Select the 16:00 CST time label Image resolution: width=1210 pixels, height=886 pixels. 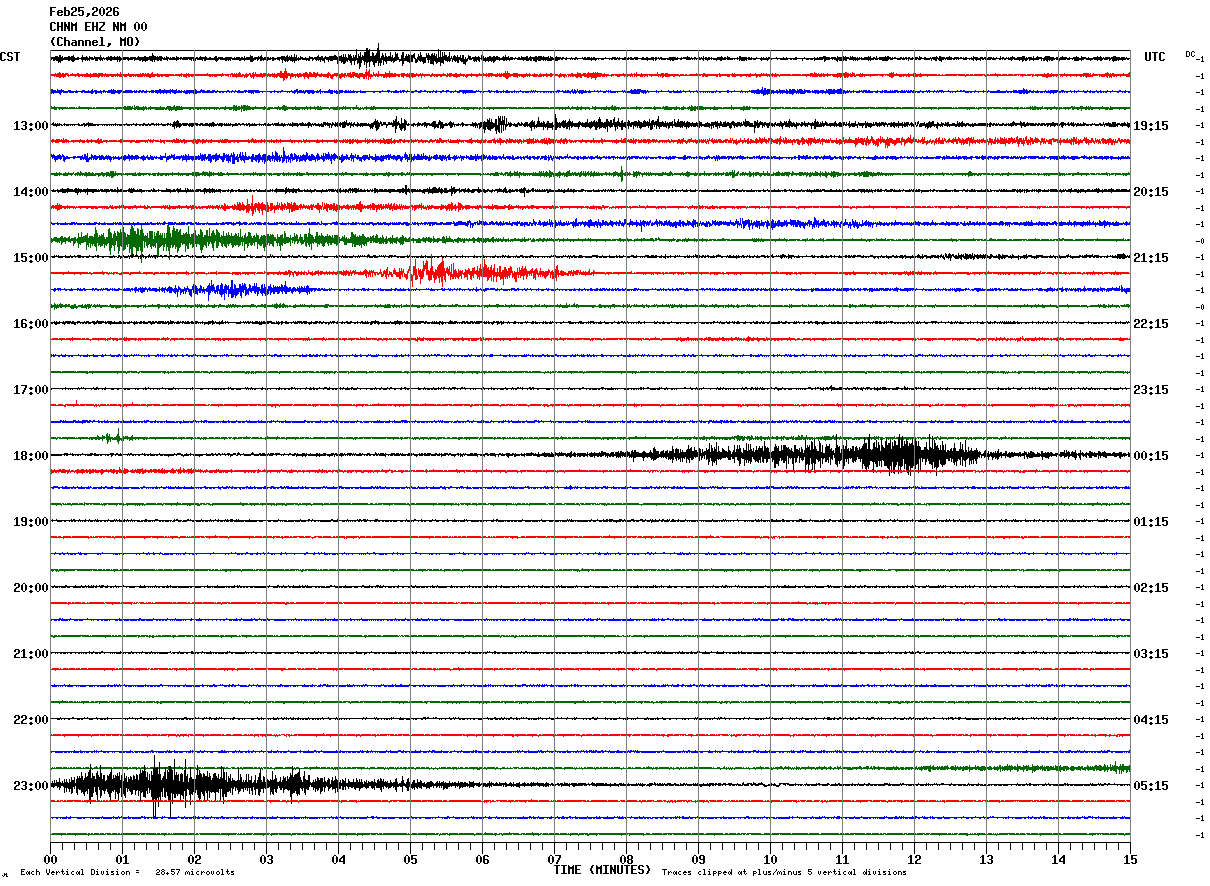point(30,324)
